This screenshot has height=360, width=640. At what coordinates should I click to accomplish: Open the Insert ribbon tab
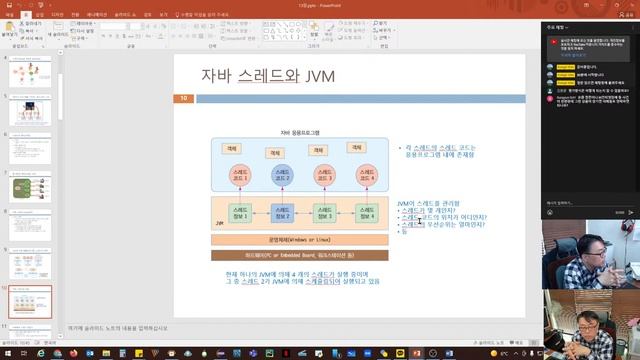(x=40, y=15)
